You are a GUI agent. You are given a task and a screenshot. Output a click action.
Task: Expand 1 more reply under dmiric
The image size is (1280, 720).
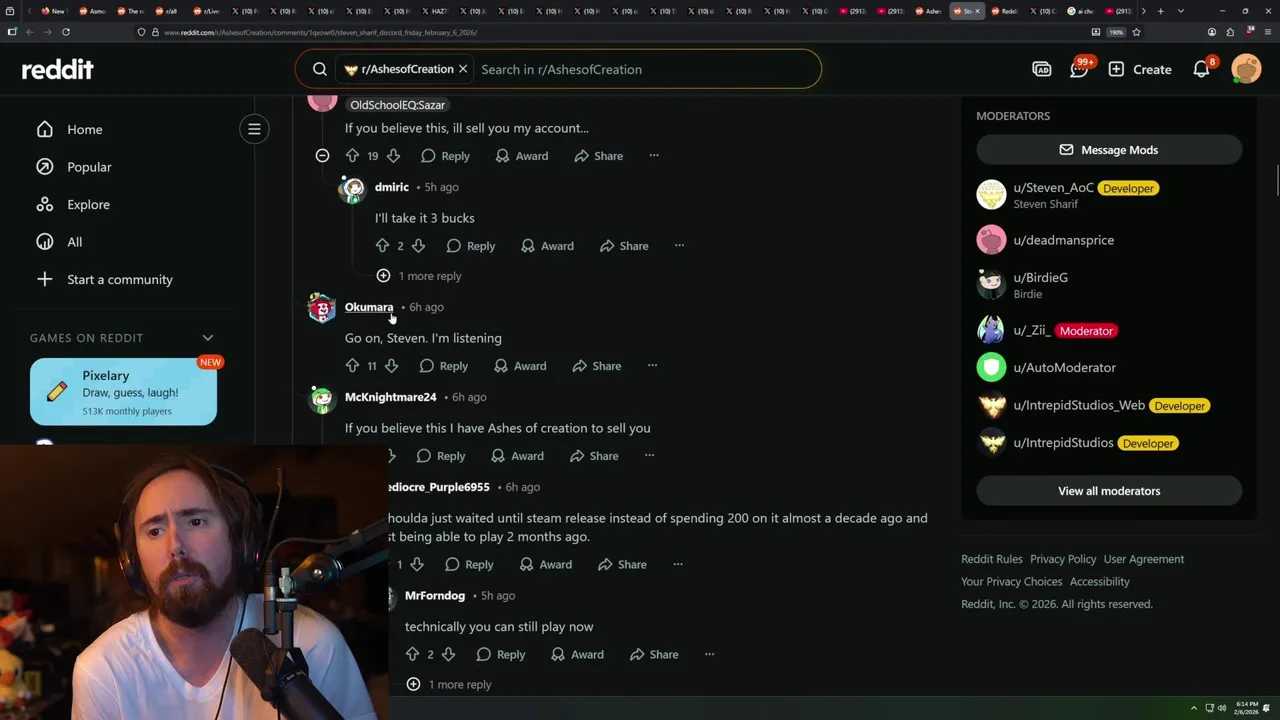tap(419, 276)
